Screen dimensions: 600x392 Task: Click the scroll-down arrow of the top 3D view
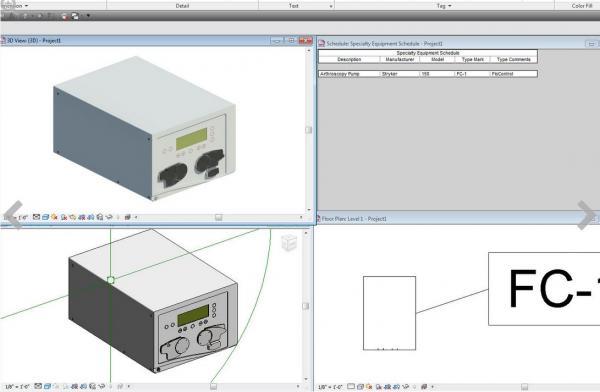click(x=309, y=210)
